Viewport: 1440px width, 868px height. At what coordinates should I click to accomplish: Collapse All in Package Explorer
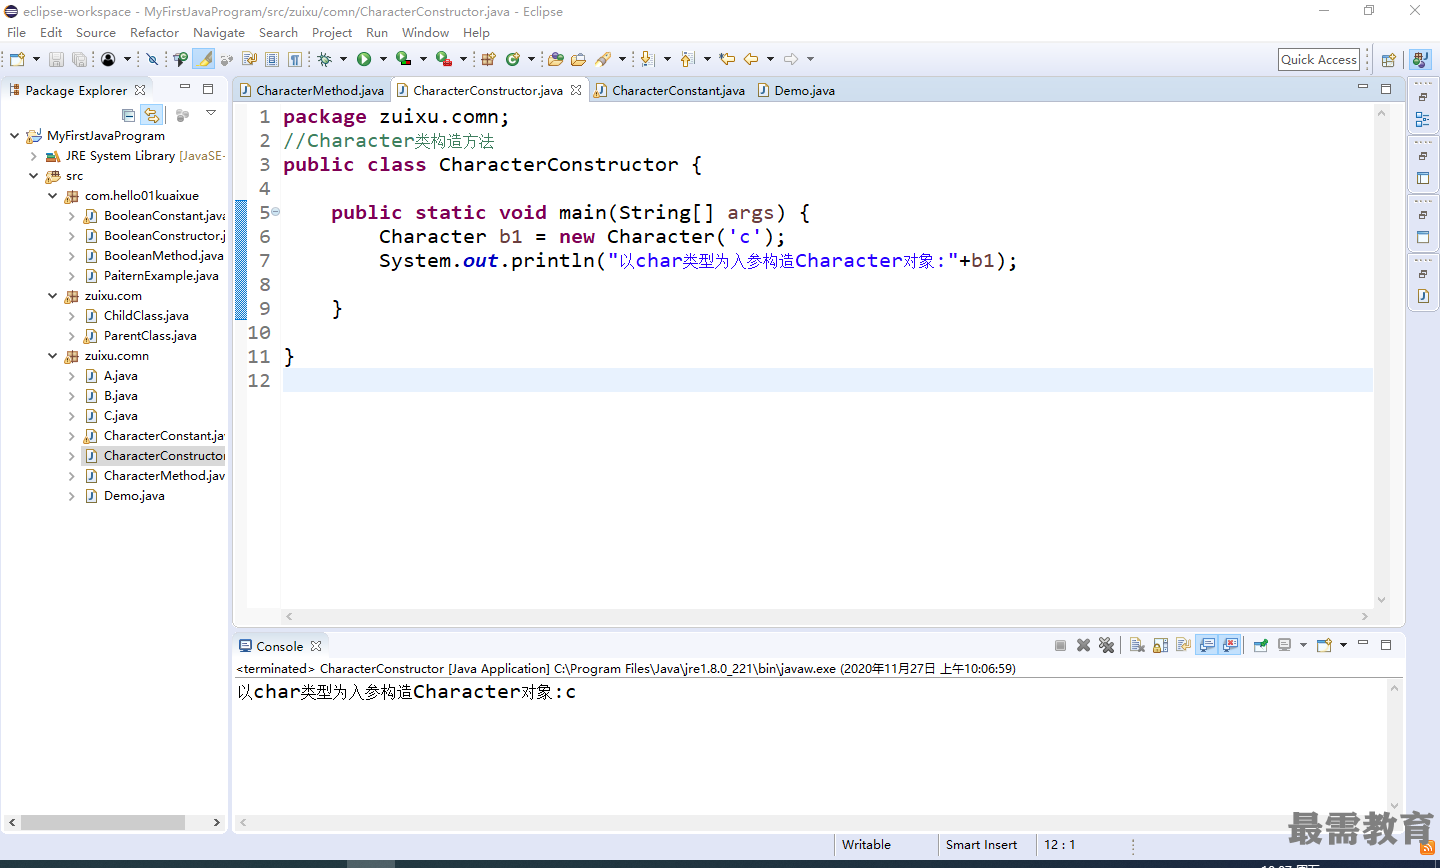coord(128,115)
